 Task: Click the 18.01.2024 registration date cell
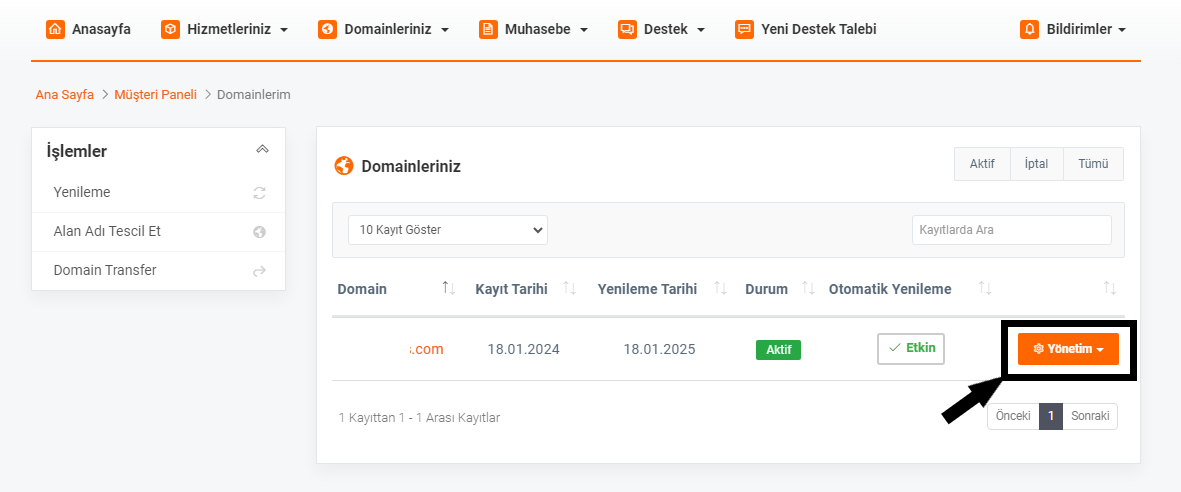[523, 349]
